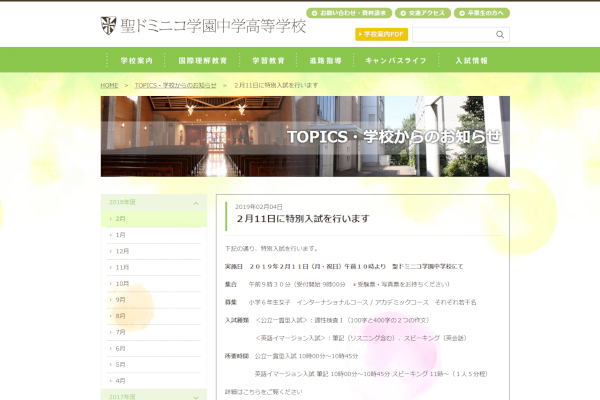
Task: Click the article date 2019年02月04日
Action: (x=259, y=207)
